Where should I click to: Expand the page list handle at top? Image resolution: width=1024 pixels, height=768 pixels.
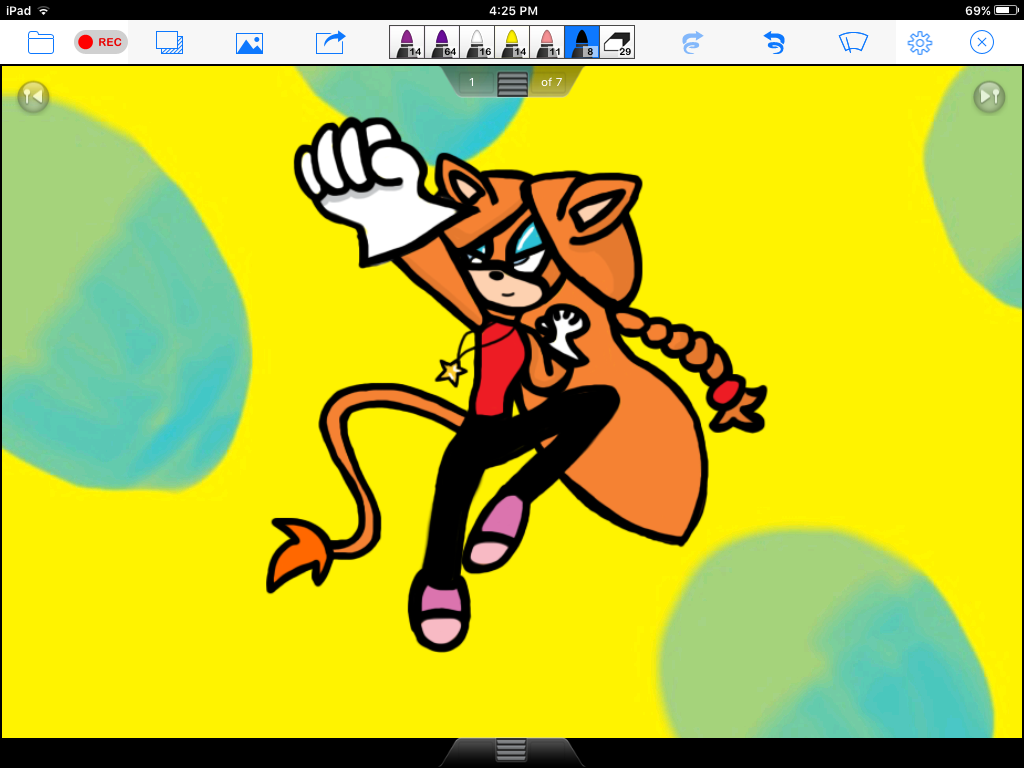(x=512, y=83)
